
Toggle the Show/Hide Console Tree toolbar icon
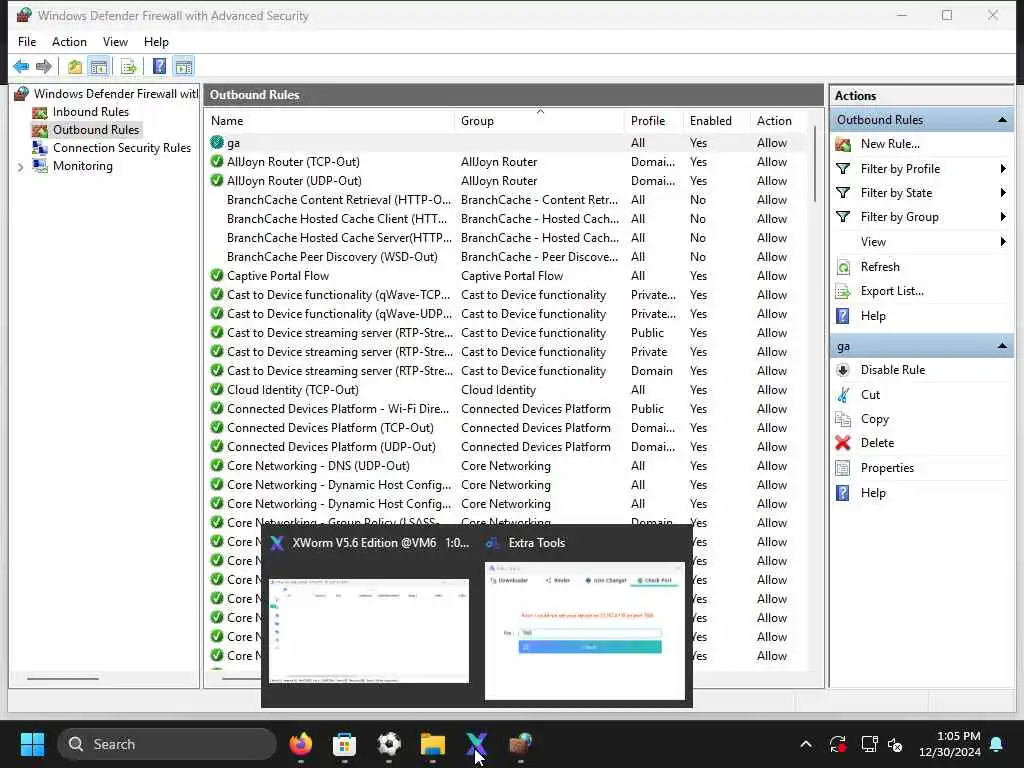[x=99, y=66]
